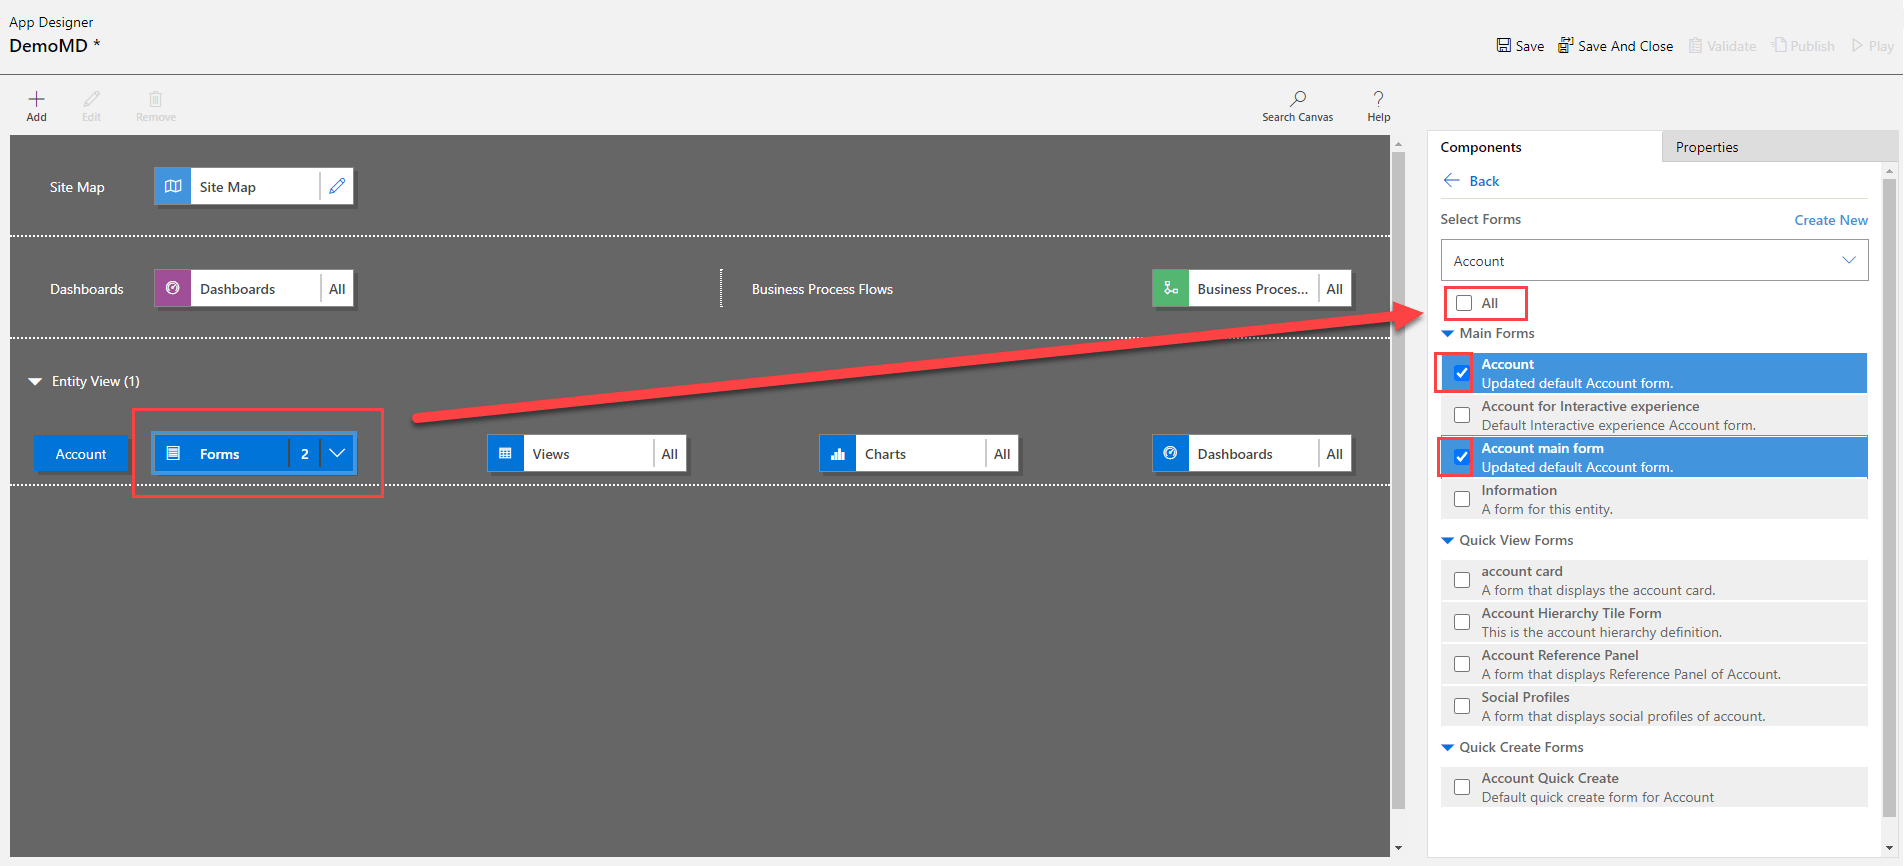Image resolution: width=1904 pixels, height=866 pixels.
Task: Select the purple Dashboards tile icon
Action: (x=173, y=288)
